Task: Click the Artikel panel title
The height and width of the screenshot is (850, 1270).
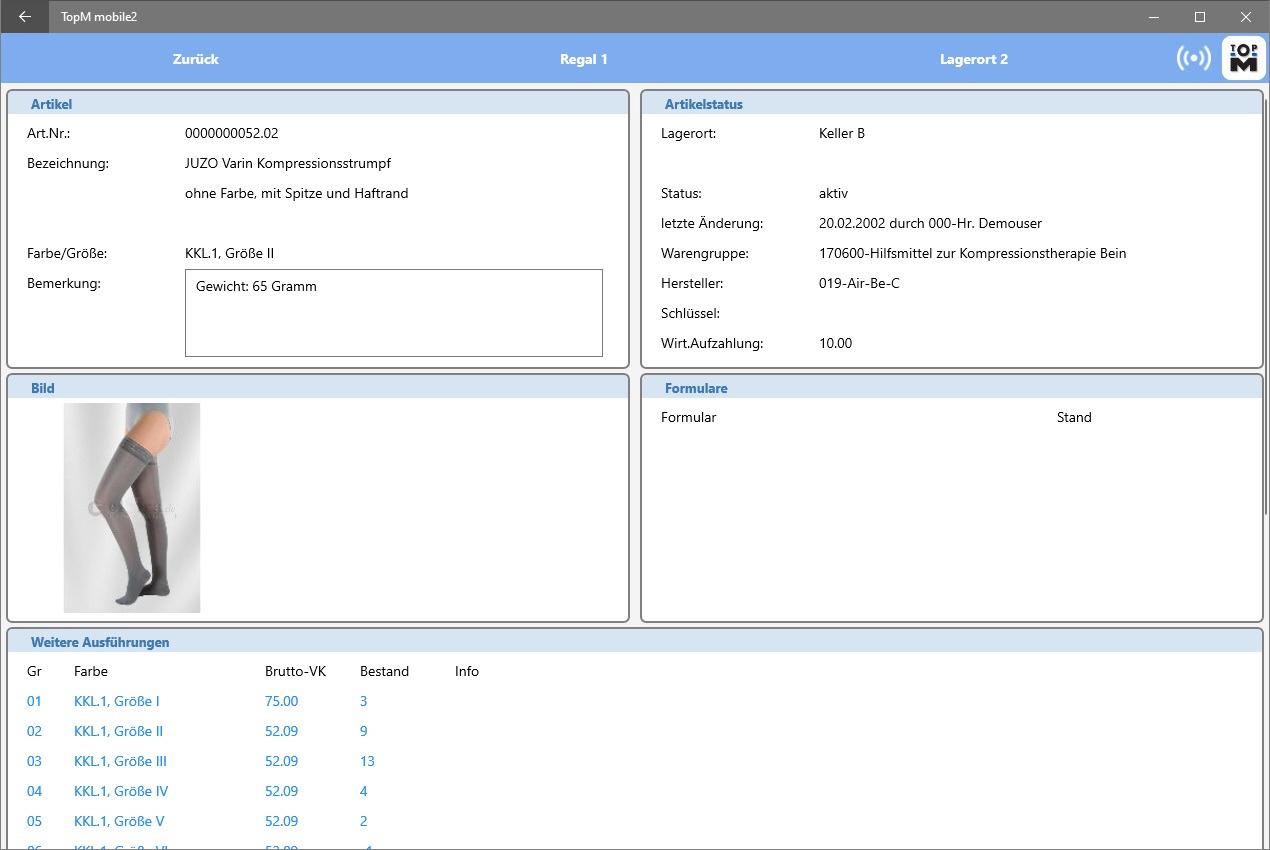Action: (52, 104)
